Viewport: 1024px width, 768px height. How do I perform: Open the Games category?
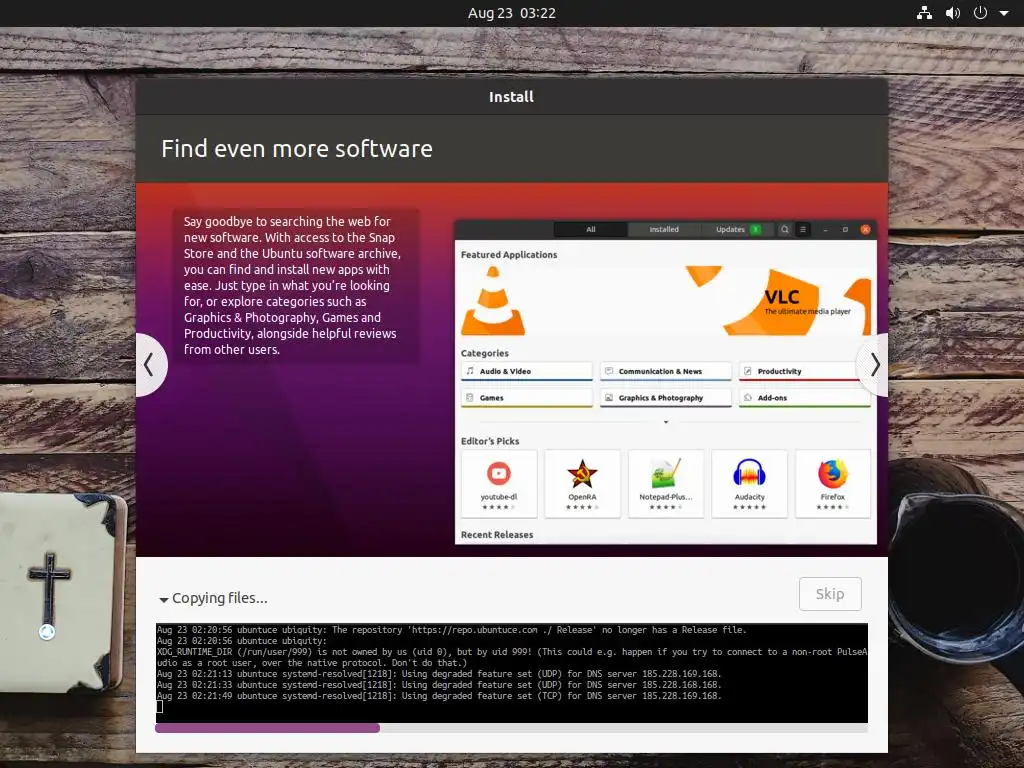pyautogui.click(x=526, y=398)
